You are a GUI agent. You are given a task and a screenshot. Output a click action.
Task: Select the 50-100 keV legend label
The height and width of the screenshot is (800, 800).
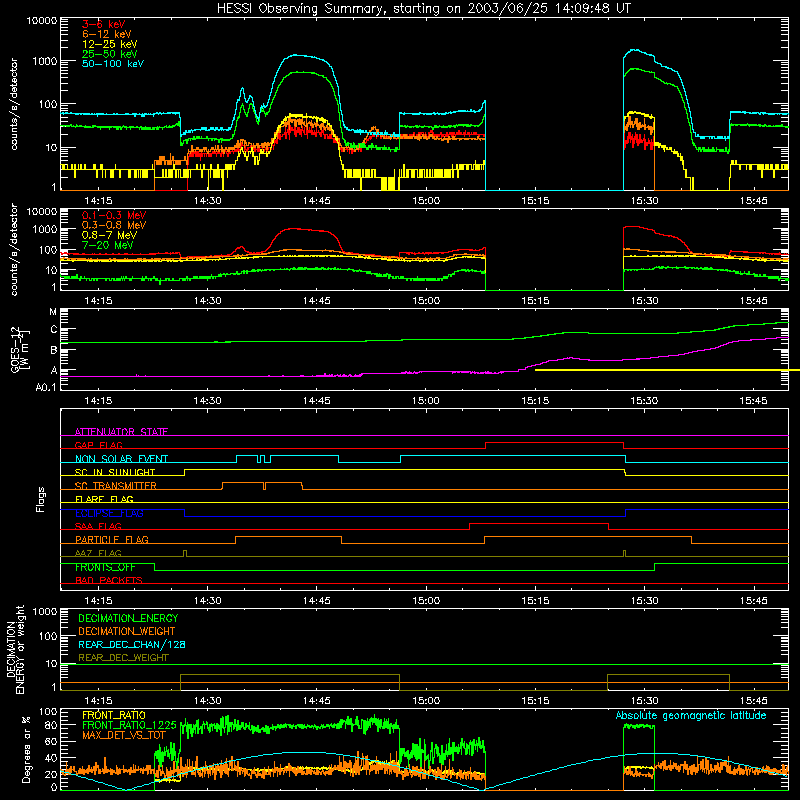(x=113, y=64)
